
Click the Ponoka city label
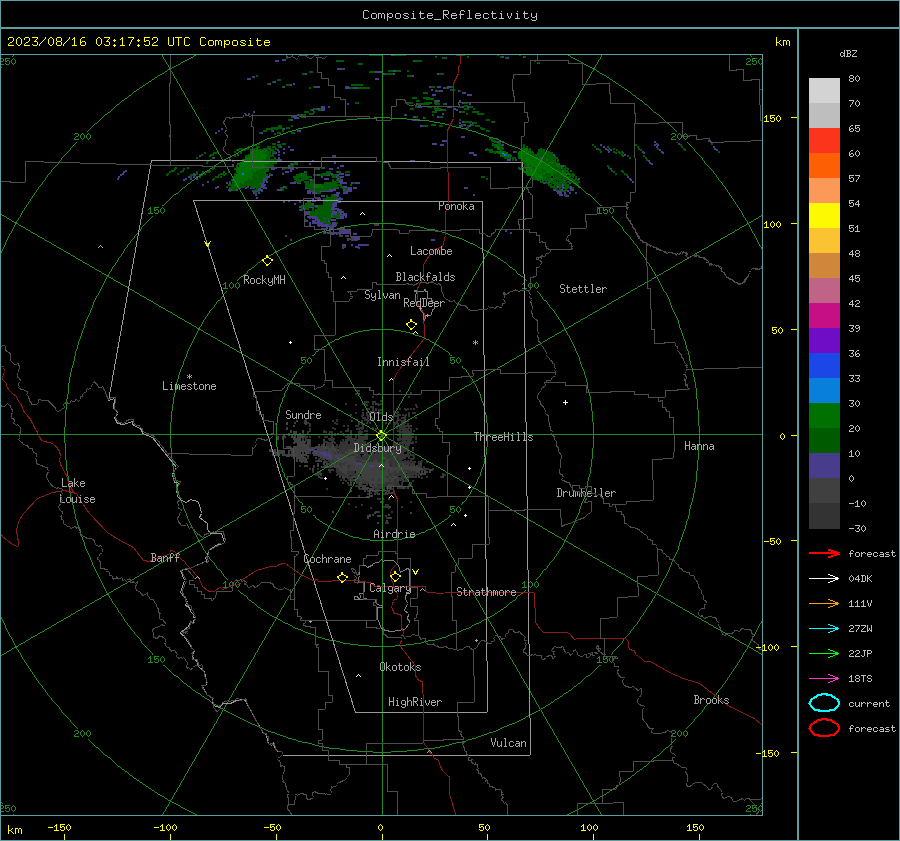coord(456,206)
